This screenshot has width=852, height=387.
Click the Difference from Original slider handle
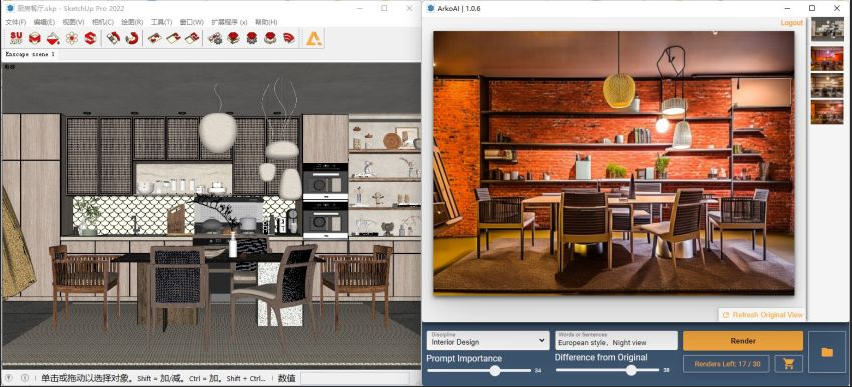(x=631, y=371)
